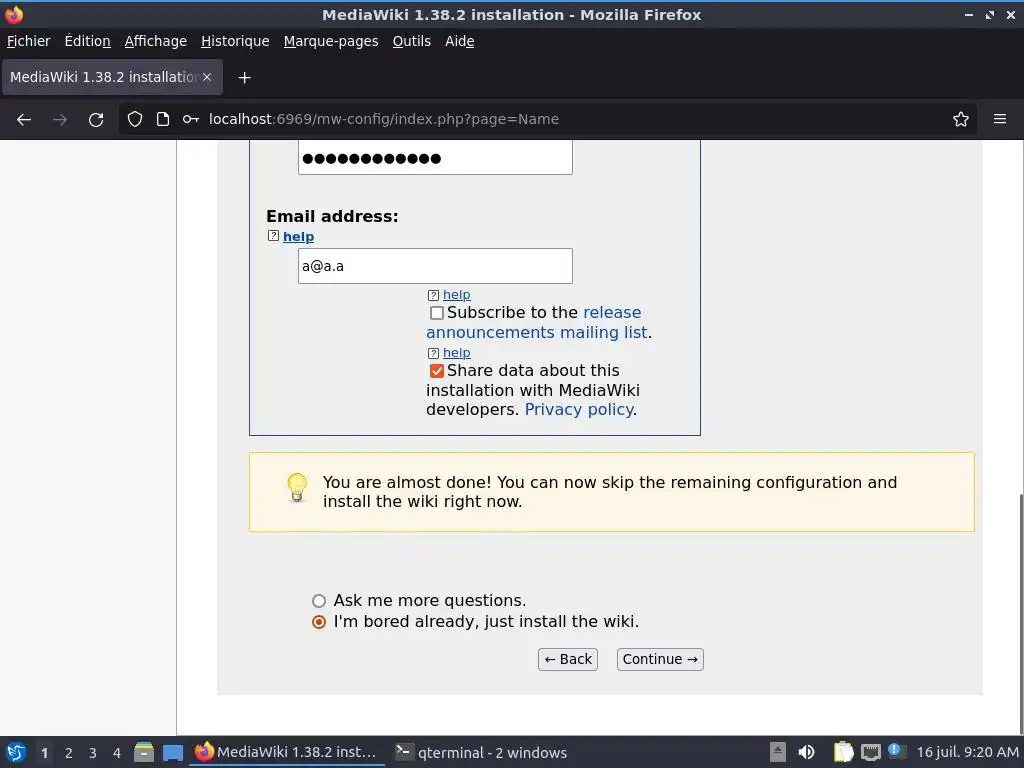Click the Email address input field
The image size is (1024, 768).
coord(435,266)
